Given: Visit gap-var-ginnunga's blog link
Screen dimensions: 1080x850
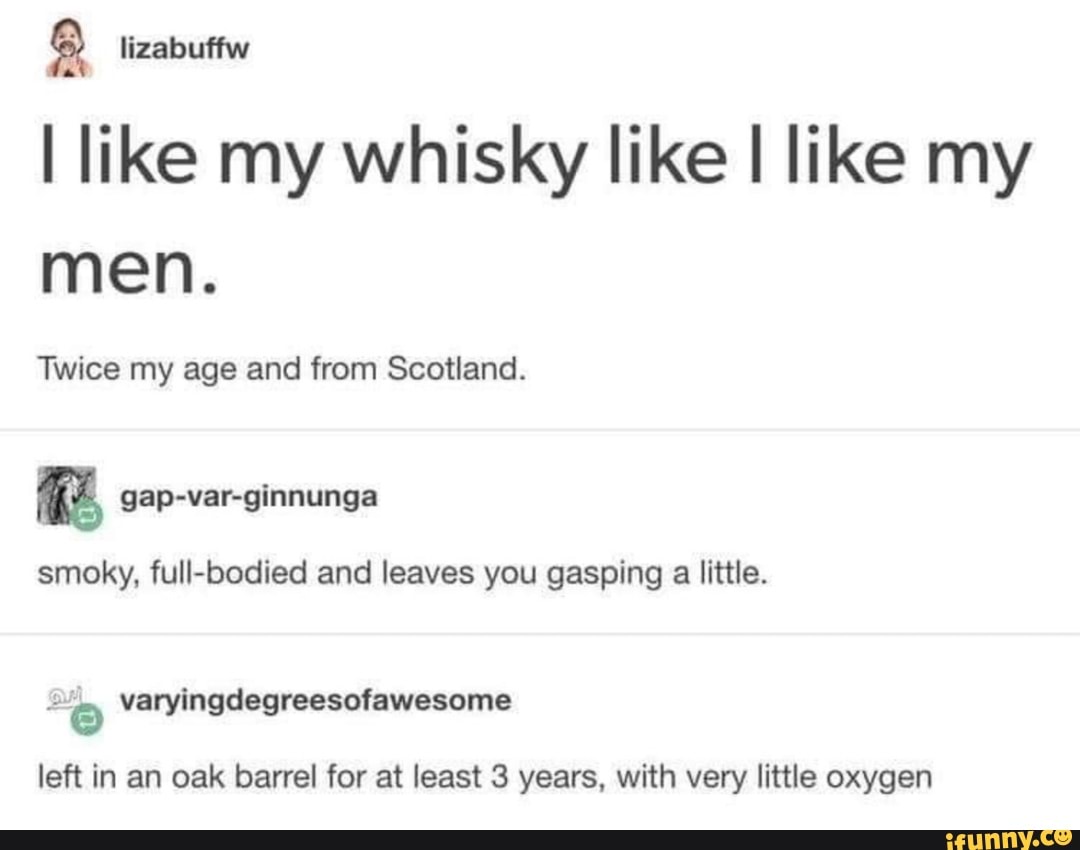Looking at the screenshot, I should click(x=249, y=497).
